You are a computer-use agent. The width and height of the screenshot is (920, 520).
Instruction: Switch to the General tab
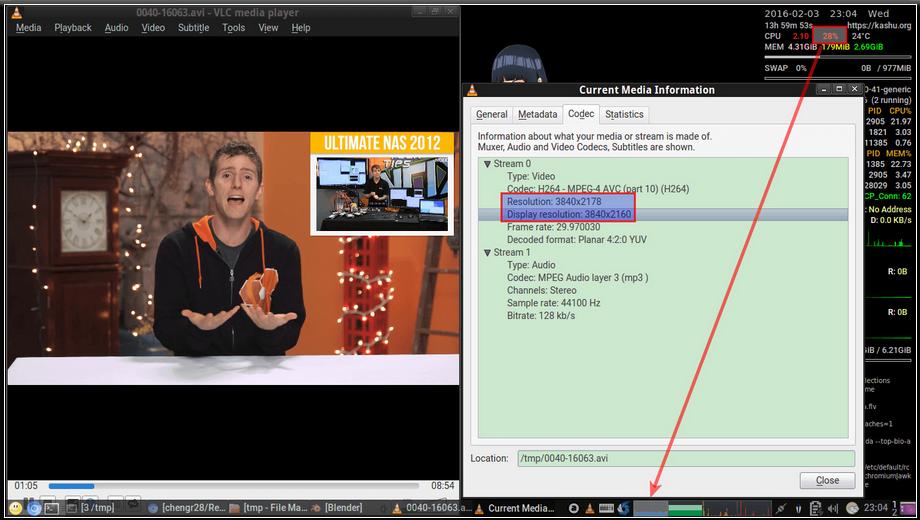point(491,114)
